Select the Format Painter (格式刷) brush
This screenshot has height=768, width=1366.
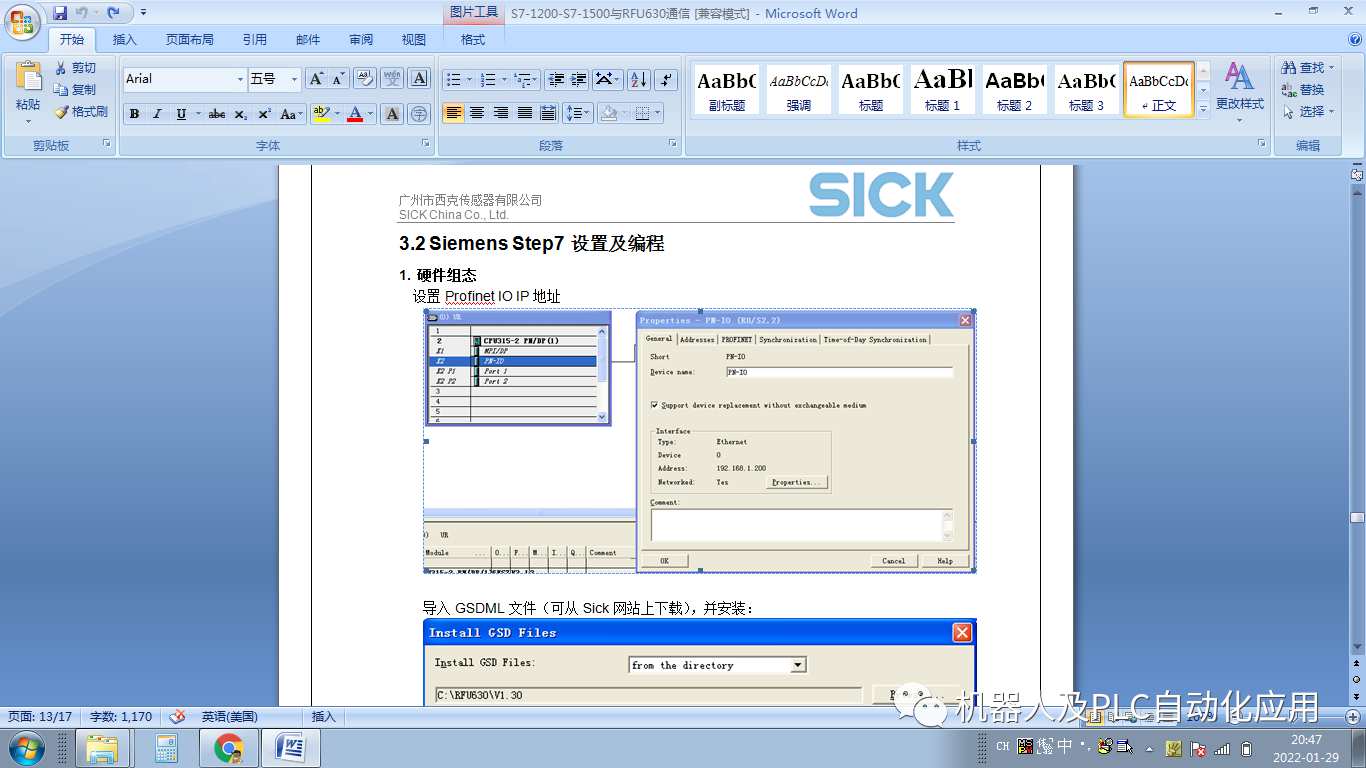tap(81, 112)
